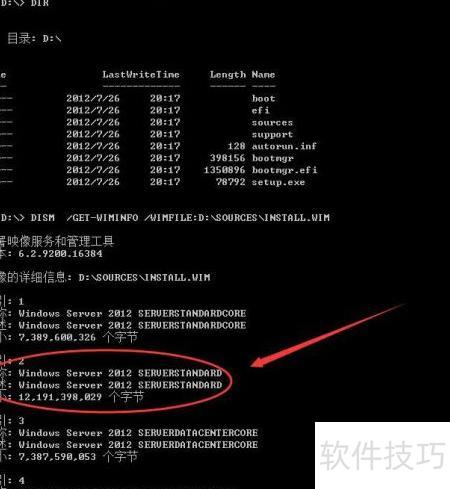450x489 pixels.
Task: Select the first SERVERDATACENTERCORE name line
Action: tap(138, 433)
